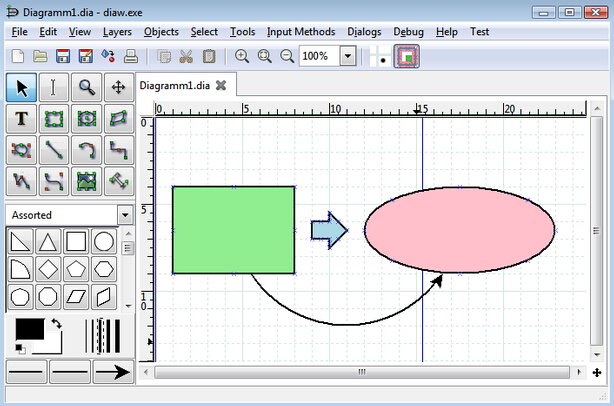Close the Diagramm1.dia tab
This screenshot has height=406, width=614.
click(x=221, y=85)
